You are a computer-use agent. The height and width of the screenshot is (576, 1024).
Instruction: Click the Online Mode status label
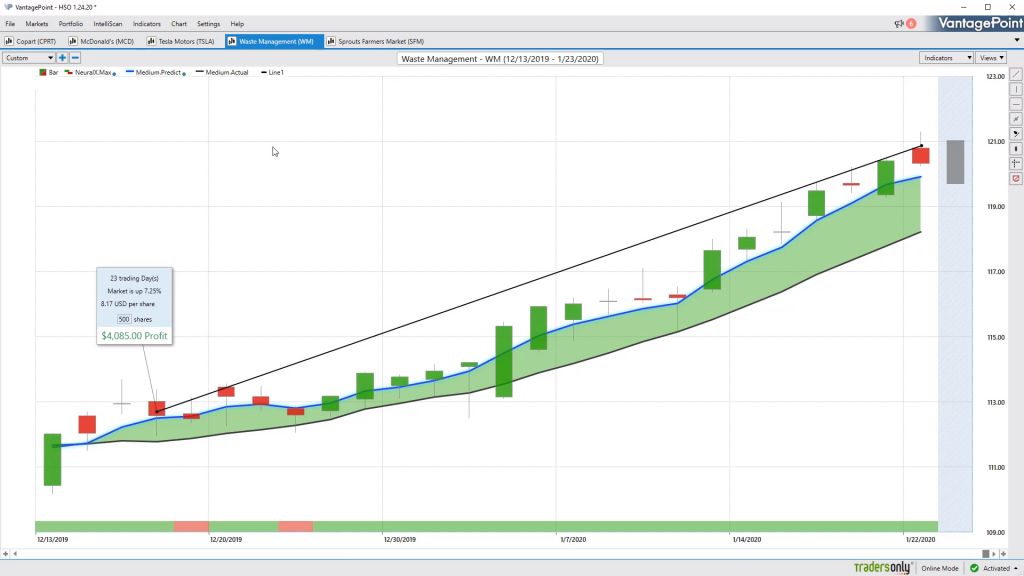click(940, 569)
